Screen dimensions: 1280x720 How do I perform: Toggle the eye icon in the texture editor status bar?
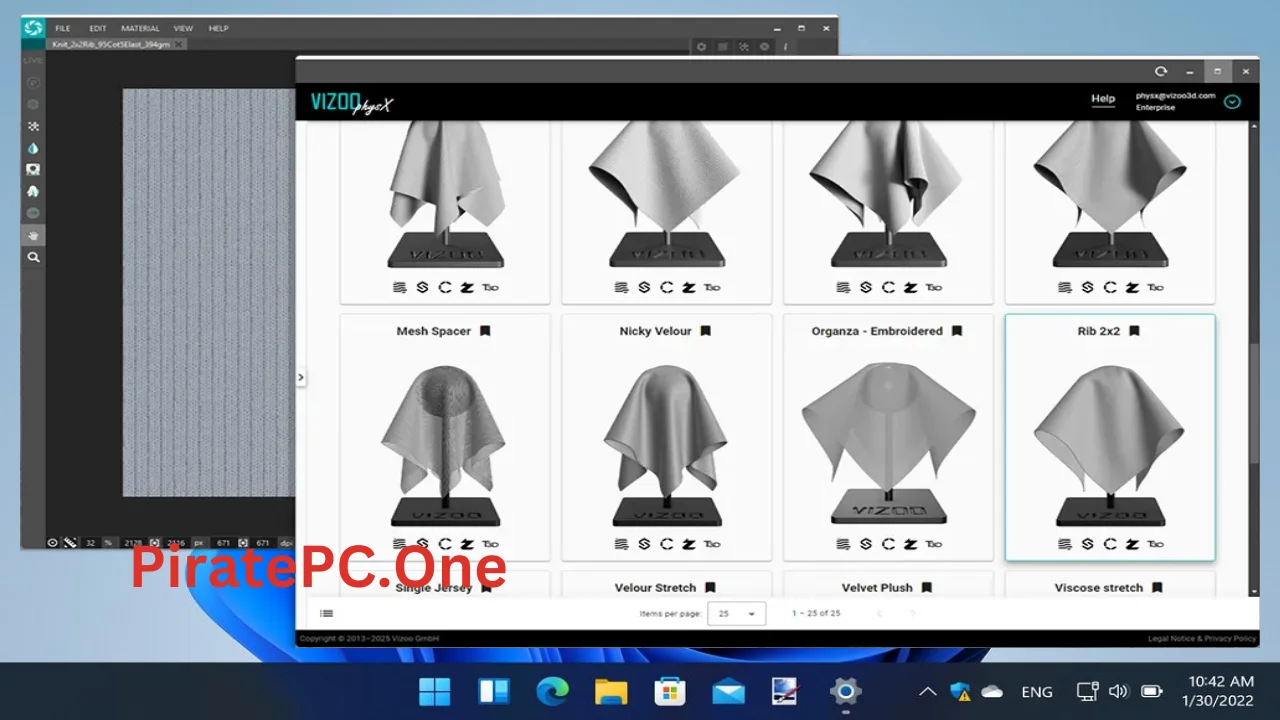click(x=52, y=542)
